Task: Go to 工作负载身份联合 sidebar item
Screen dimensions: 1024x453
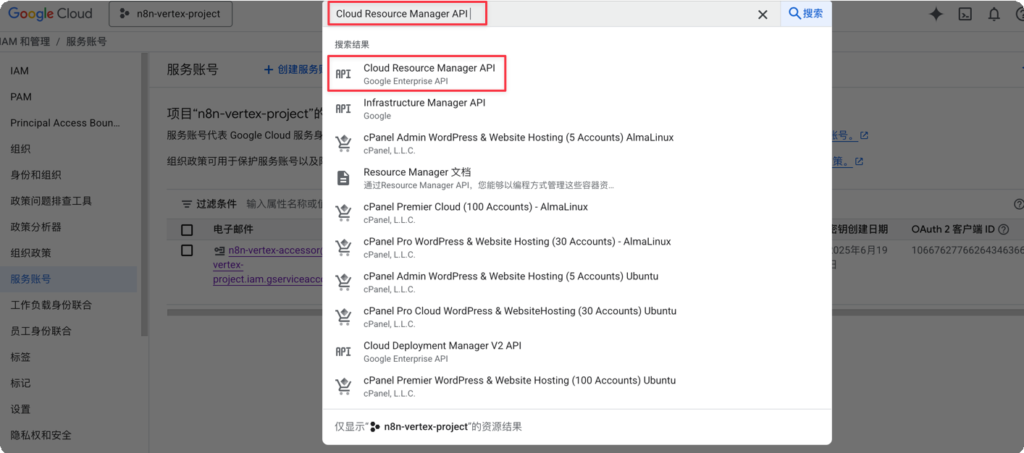Action: pyautogui.click(x=50, y=305)
